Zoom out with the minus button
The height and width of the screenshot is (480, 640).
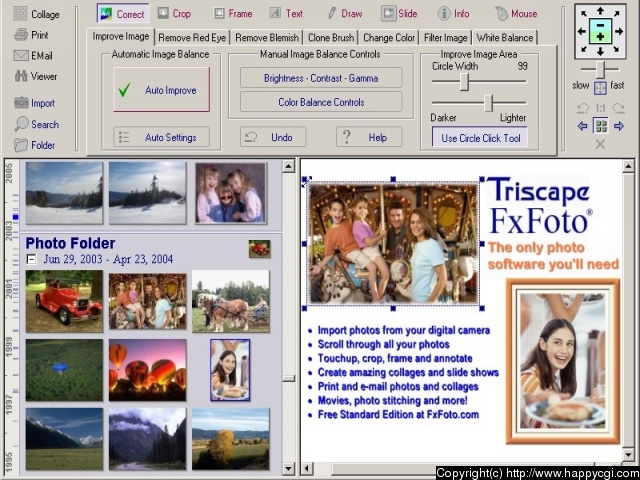tap(600, 25)
